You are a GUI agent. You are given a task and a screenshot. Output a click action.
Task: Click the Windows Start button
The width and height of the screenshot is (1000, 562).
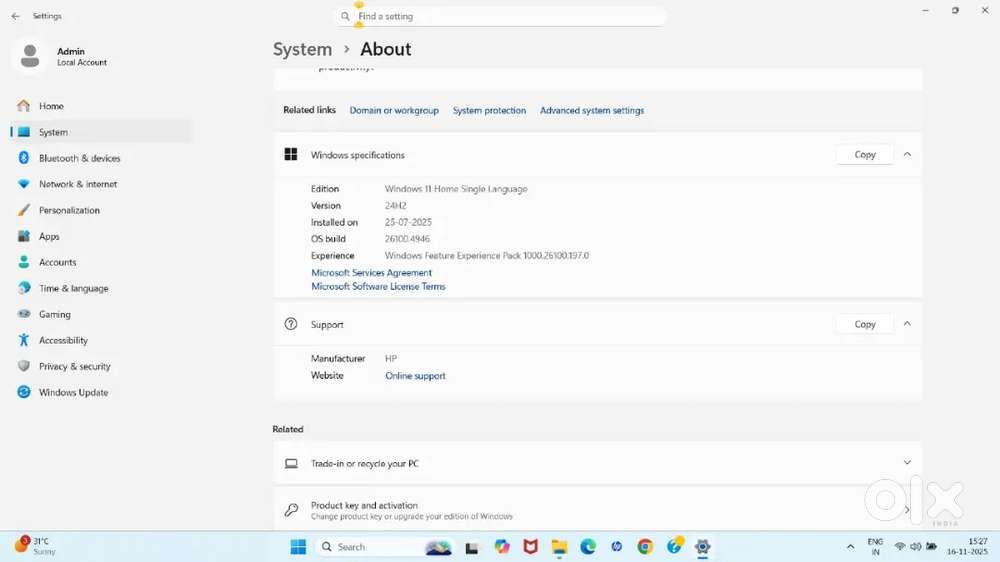tap(298, 547)
